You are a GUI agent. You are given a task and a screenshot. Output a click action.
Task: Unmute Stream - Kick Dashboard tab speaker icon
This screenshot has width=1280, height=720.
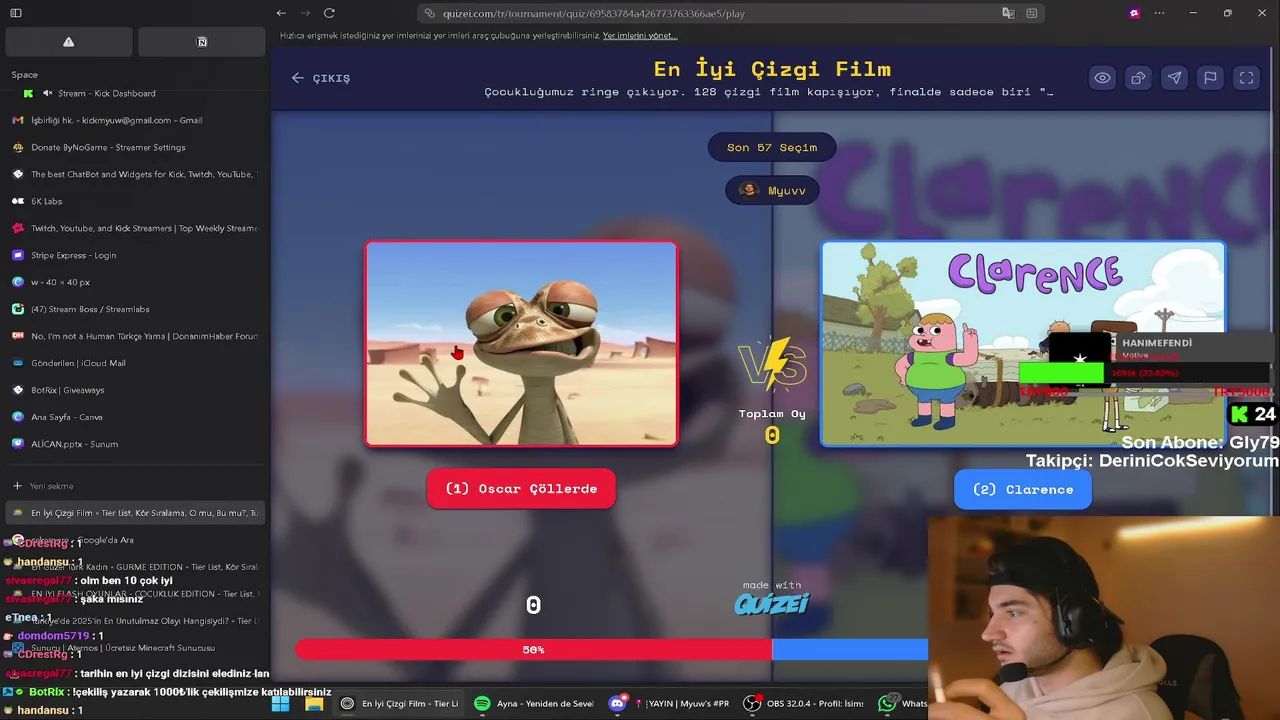coord(45,93)
